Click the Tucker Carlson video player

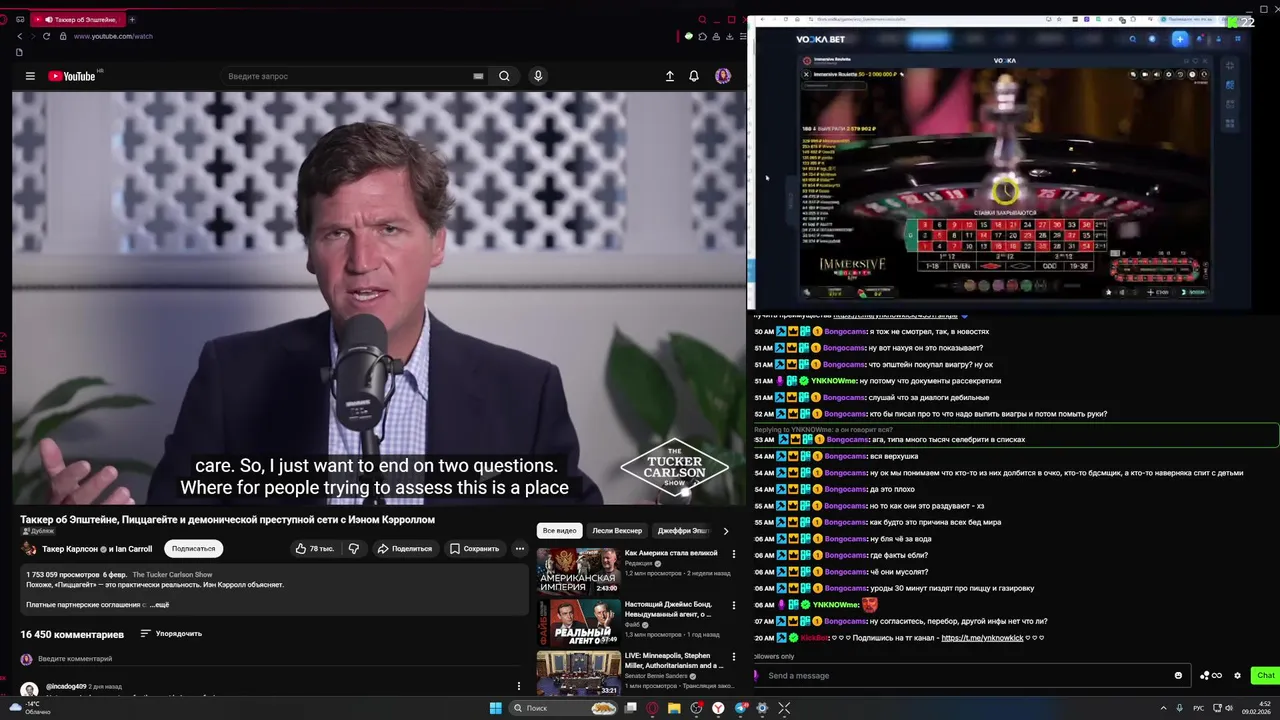[378, 298]
